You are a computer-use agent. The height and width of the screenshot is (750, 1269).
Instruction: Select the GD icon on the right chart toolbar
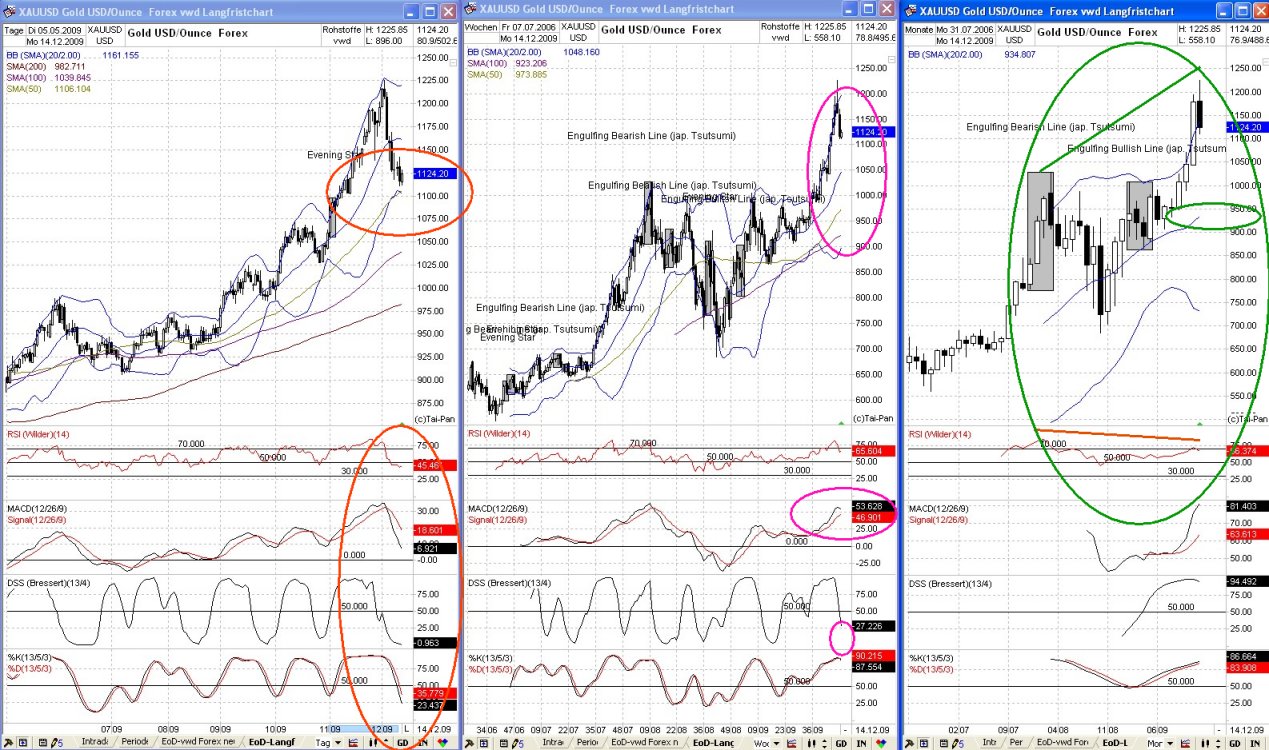click(1234, 744)
